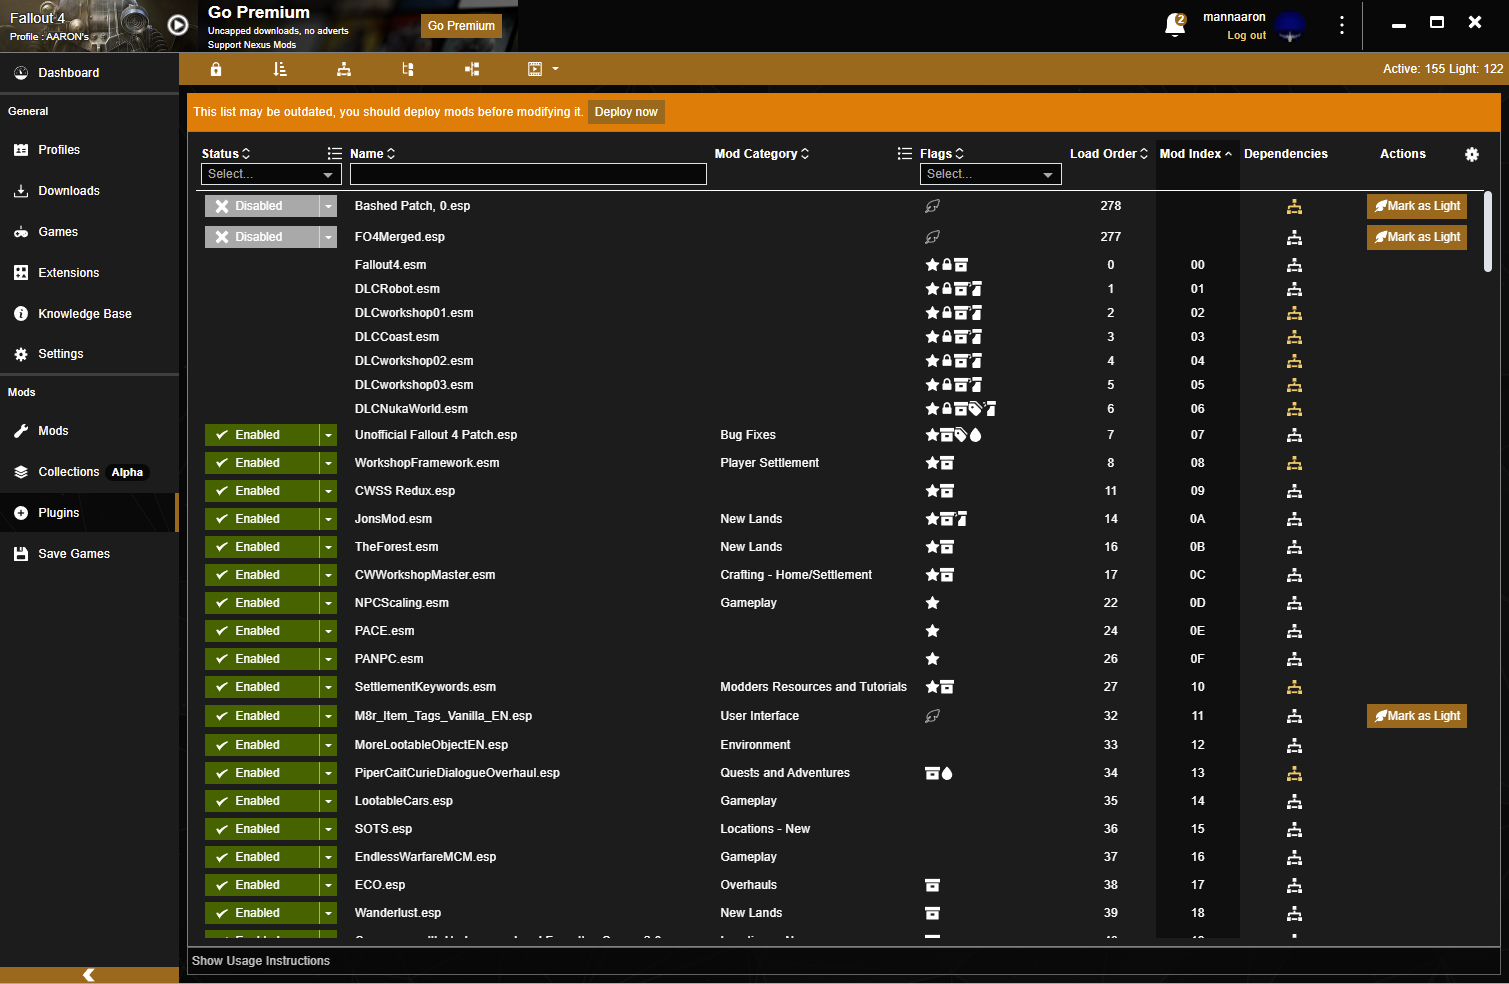Click the autosort lock icon in toolbar

(216, 69)
